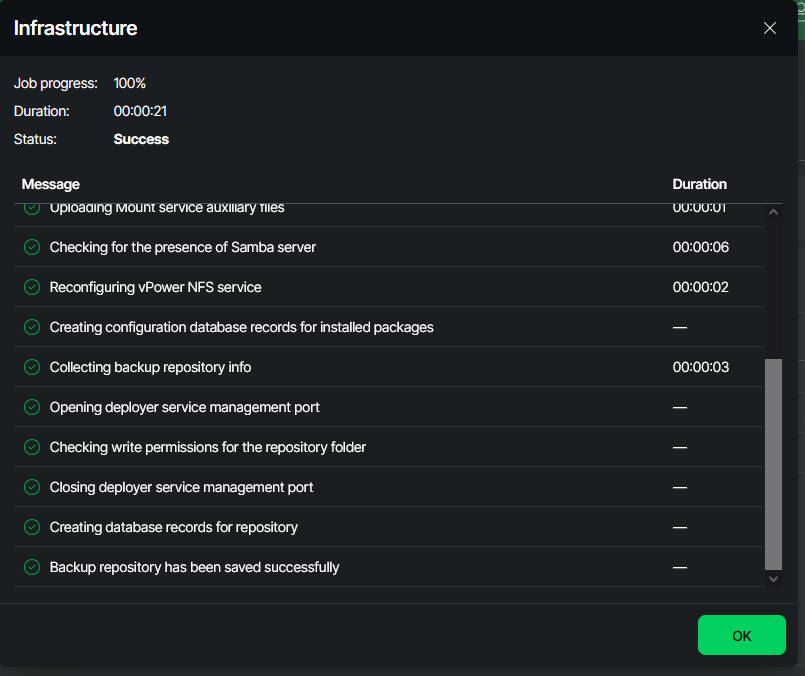
Task: Click the 00:00:06 duration for Samba check
Action: 700,247
